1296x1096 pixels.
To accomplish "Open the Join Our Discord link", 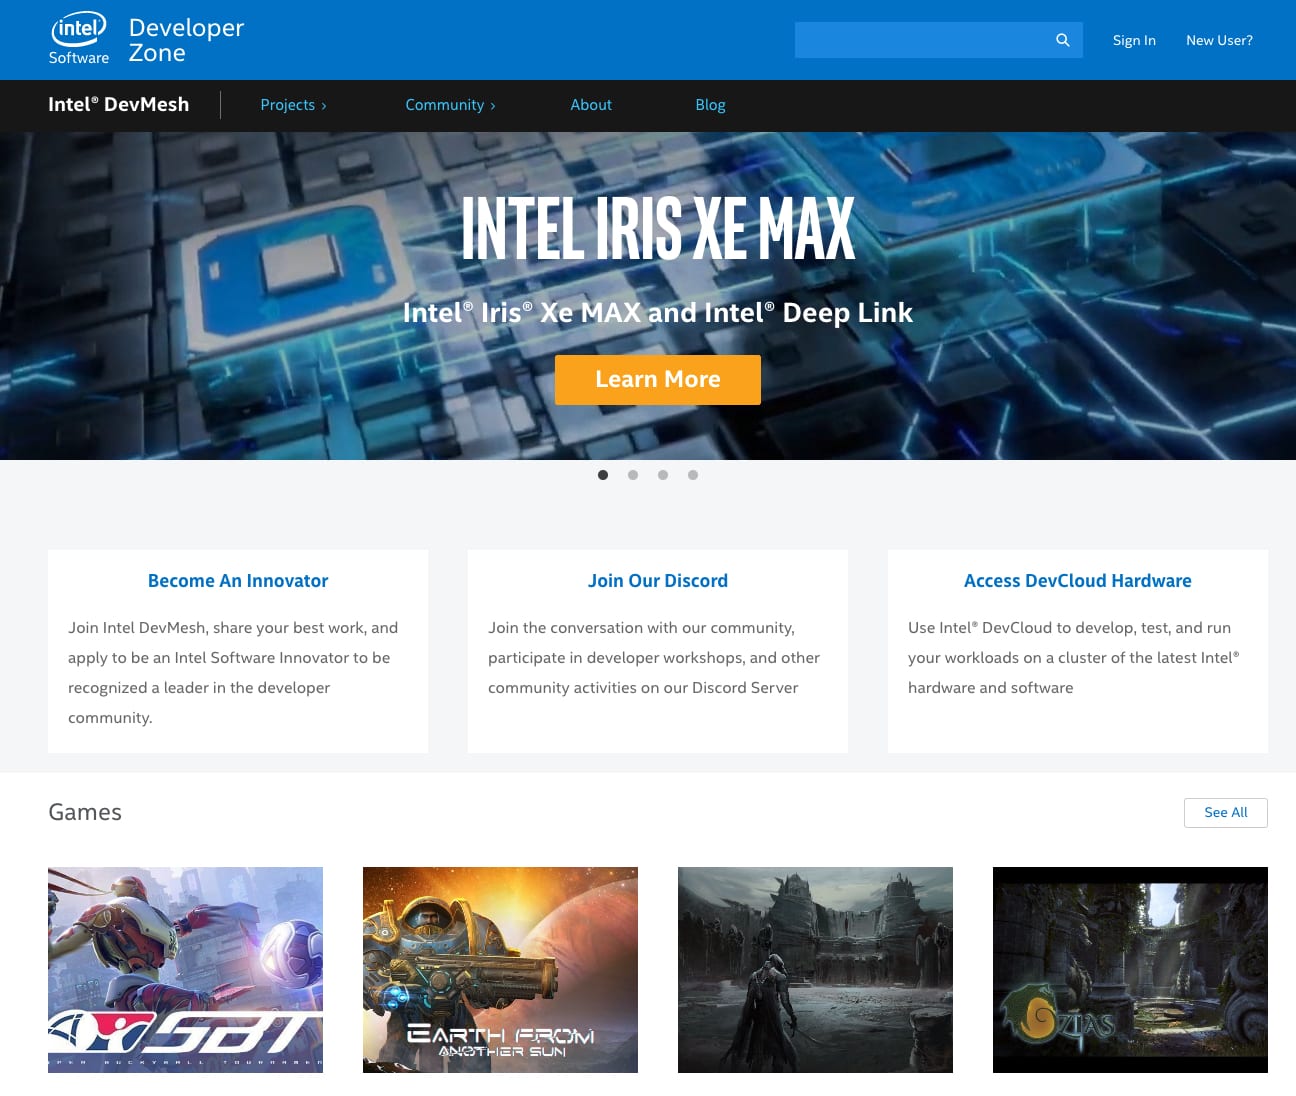I will pyautogui.click(x=658, y=581).
